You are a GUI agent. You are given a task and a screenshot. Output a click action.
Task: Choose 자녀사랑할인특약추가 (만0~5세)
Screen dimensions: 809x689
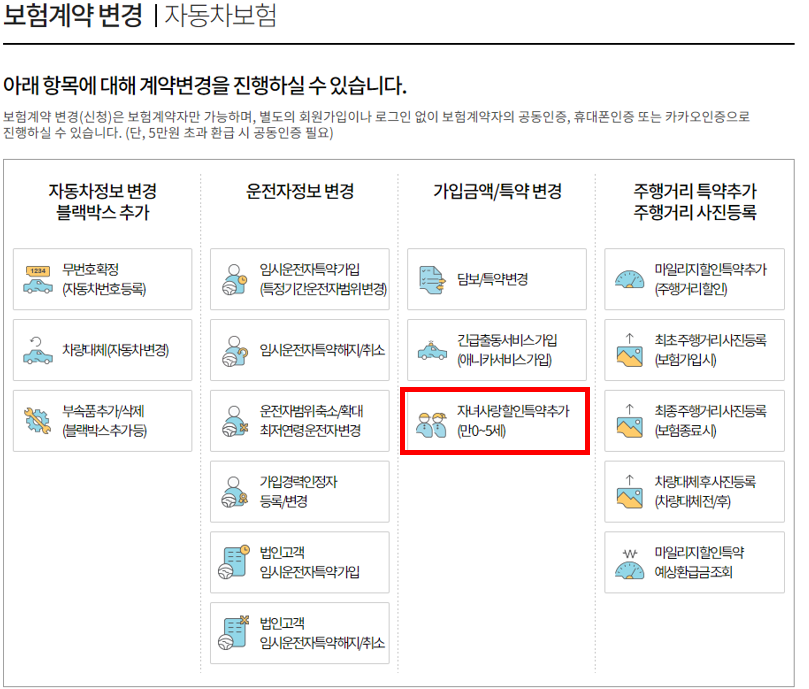pyautogui.click(x=496, y=421)
